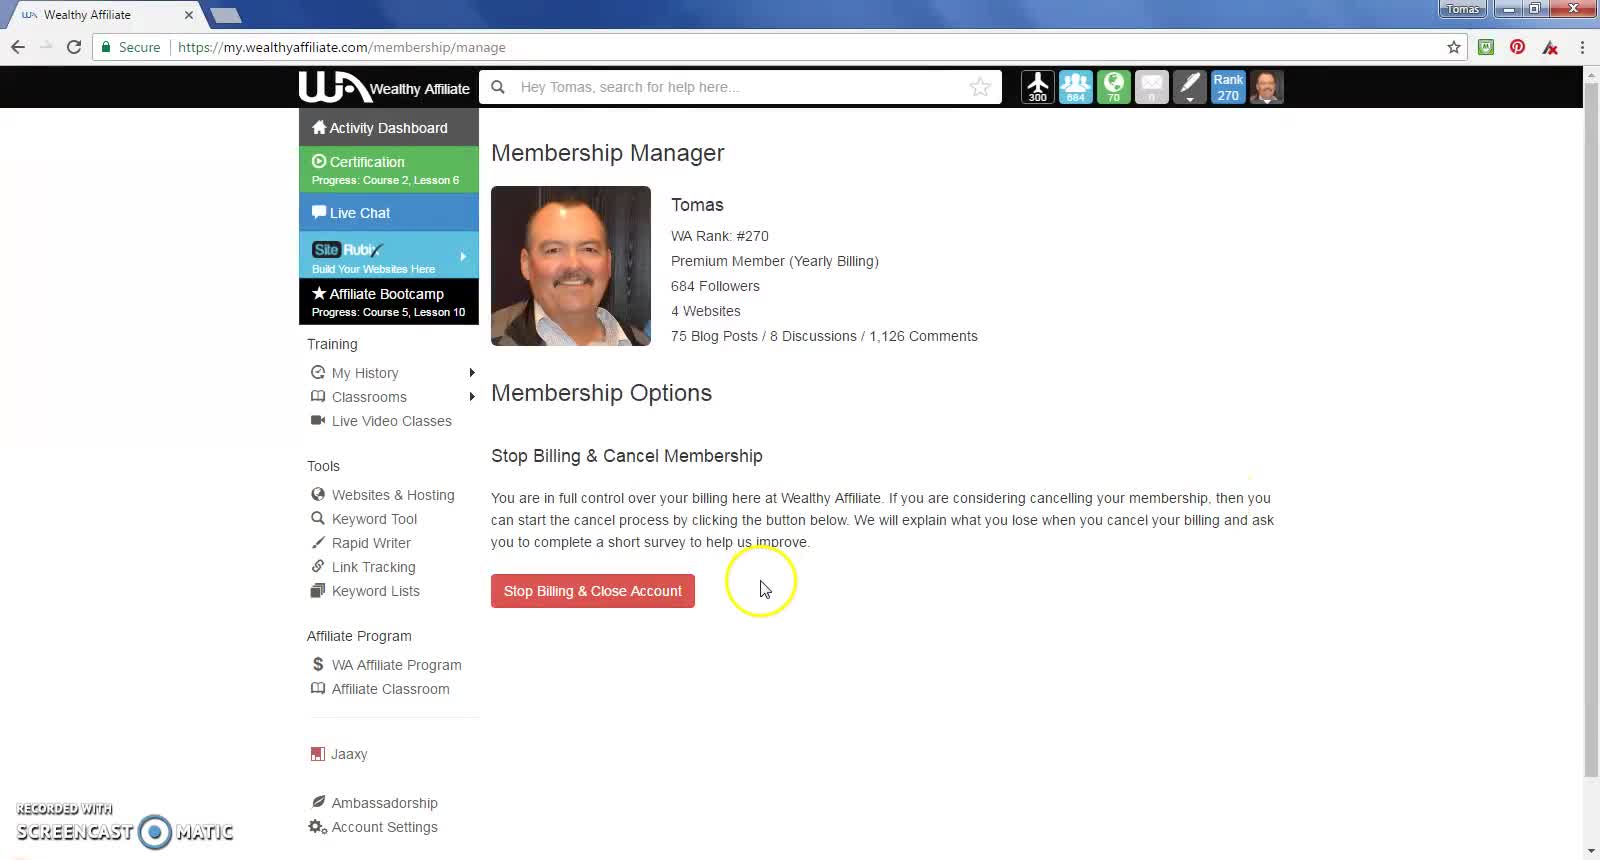1600x860 pixels.
Task: Open Classrooms
Action: 369,397
